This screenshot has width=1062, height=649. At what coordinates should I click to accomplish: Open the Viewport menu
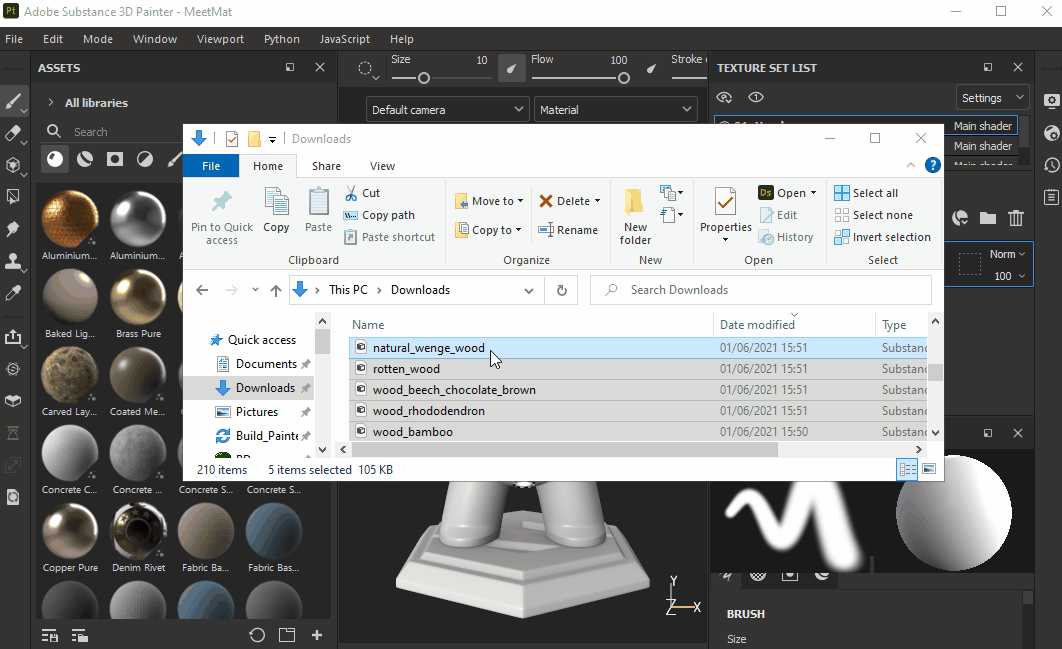pyautogui.click(x=220, y=39)
